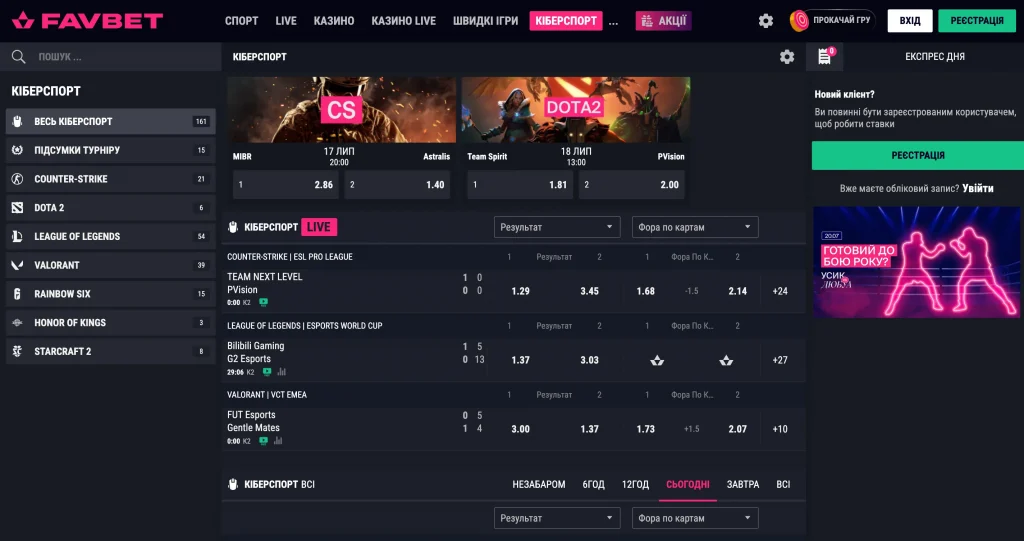Click the Кіберспорт Live section icon

click(232, 227)
